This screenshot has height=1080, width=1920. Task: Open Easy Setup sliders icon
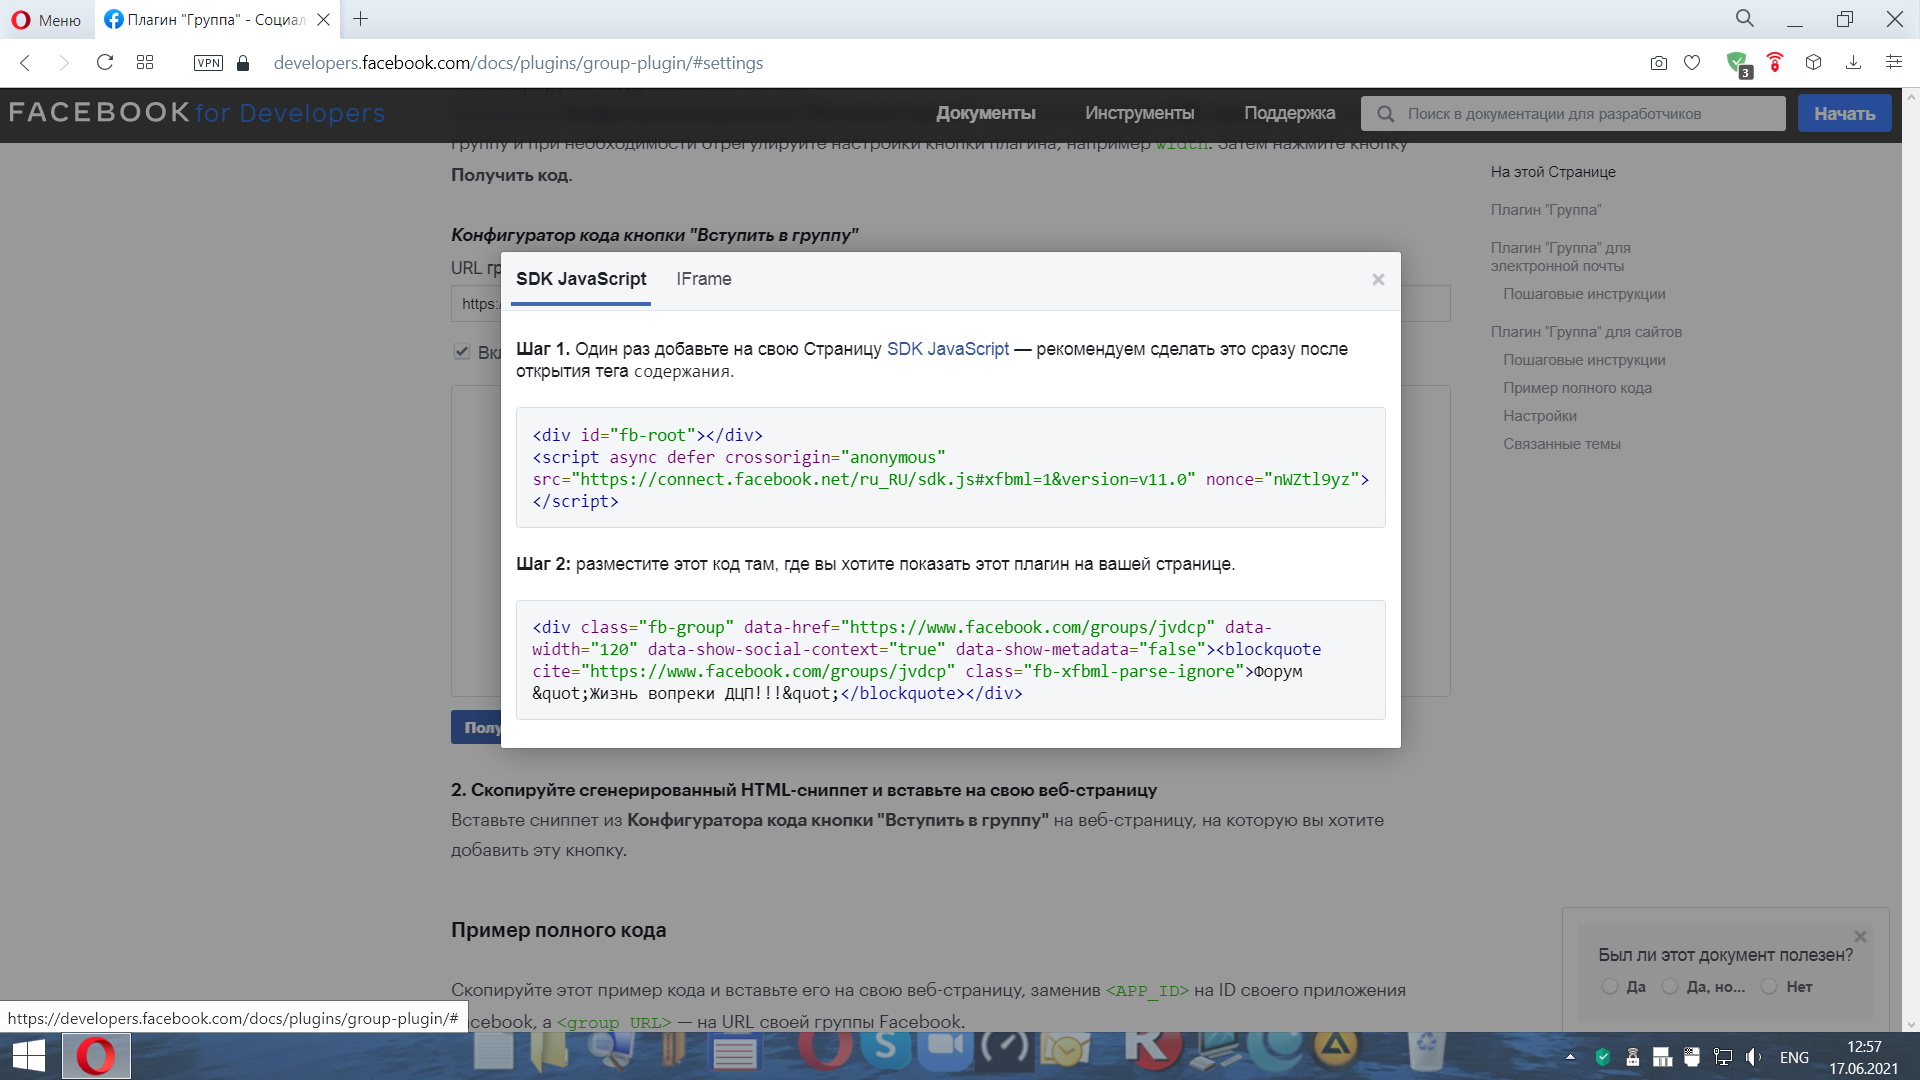point(1893,63)
